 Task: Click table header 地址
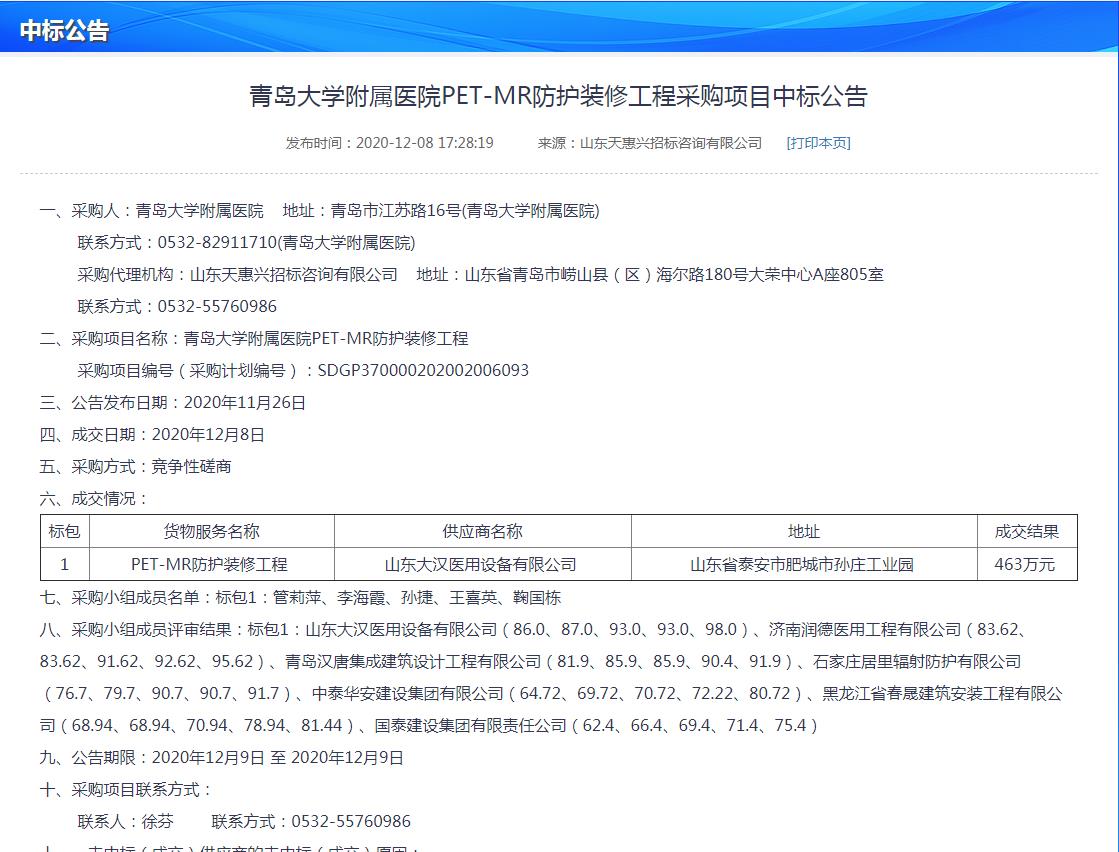click(804, 532)
